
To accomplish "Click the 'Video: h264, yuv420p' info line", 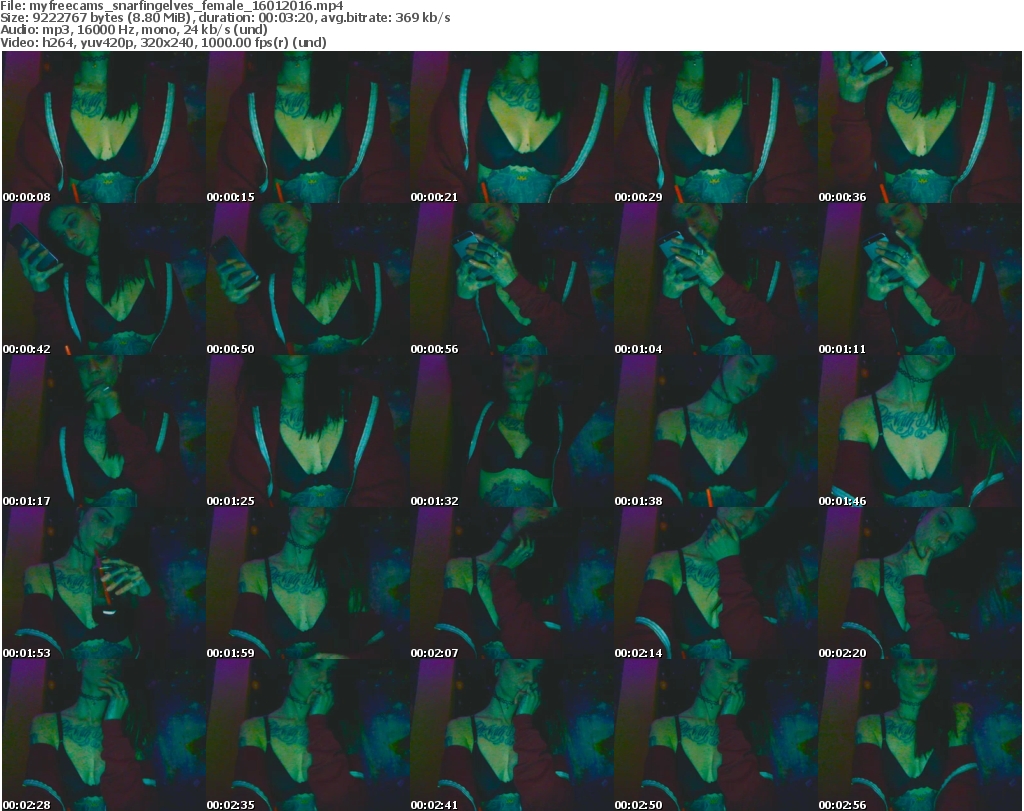I will point(163,42).
